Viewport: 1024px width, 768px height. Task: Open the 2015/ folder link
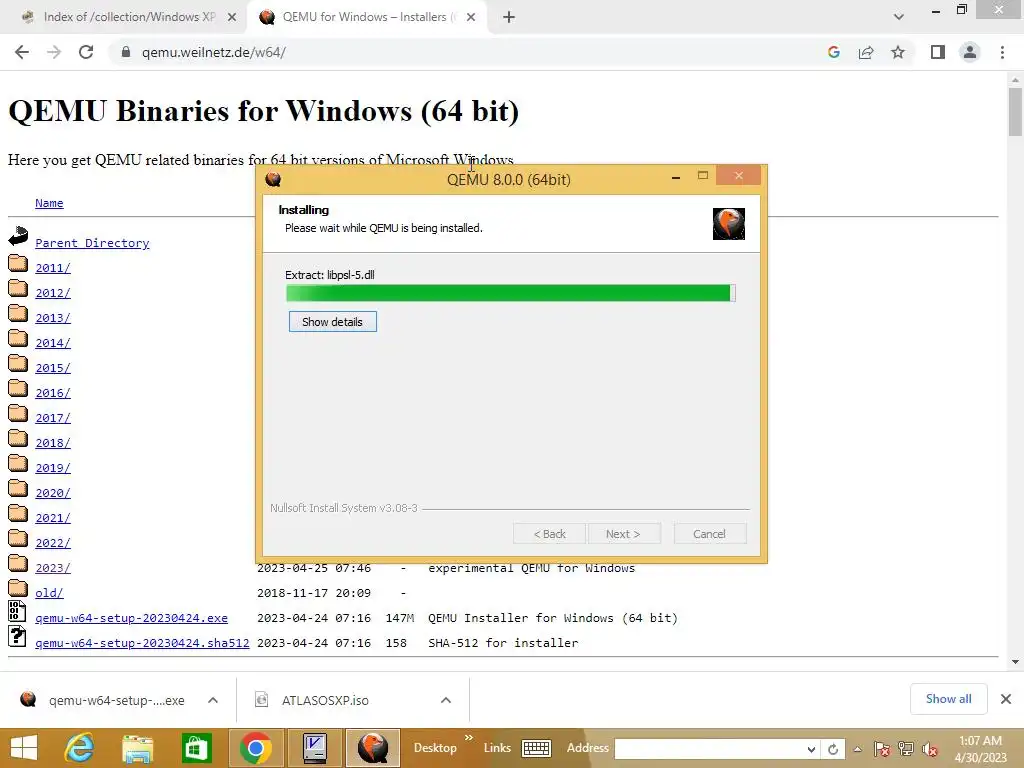pyautogui.click(x=53, y=368)
